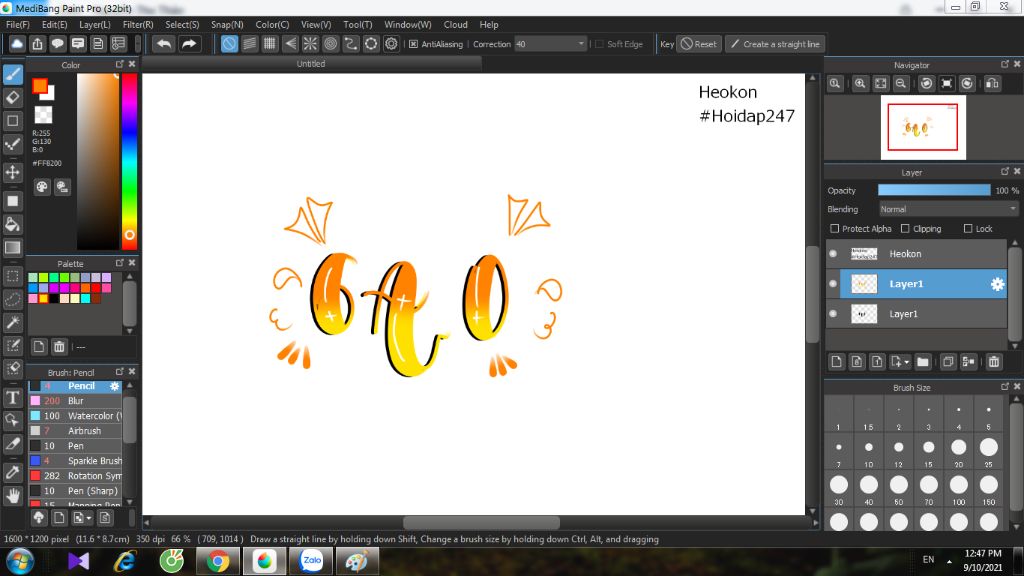Select the Sparkle Brush

coord(75,460)
